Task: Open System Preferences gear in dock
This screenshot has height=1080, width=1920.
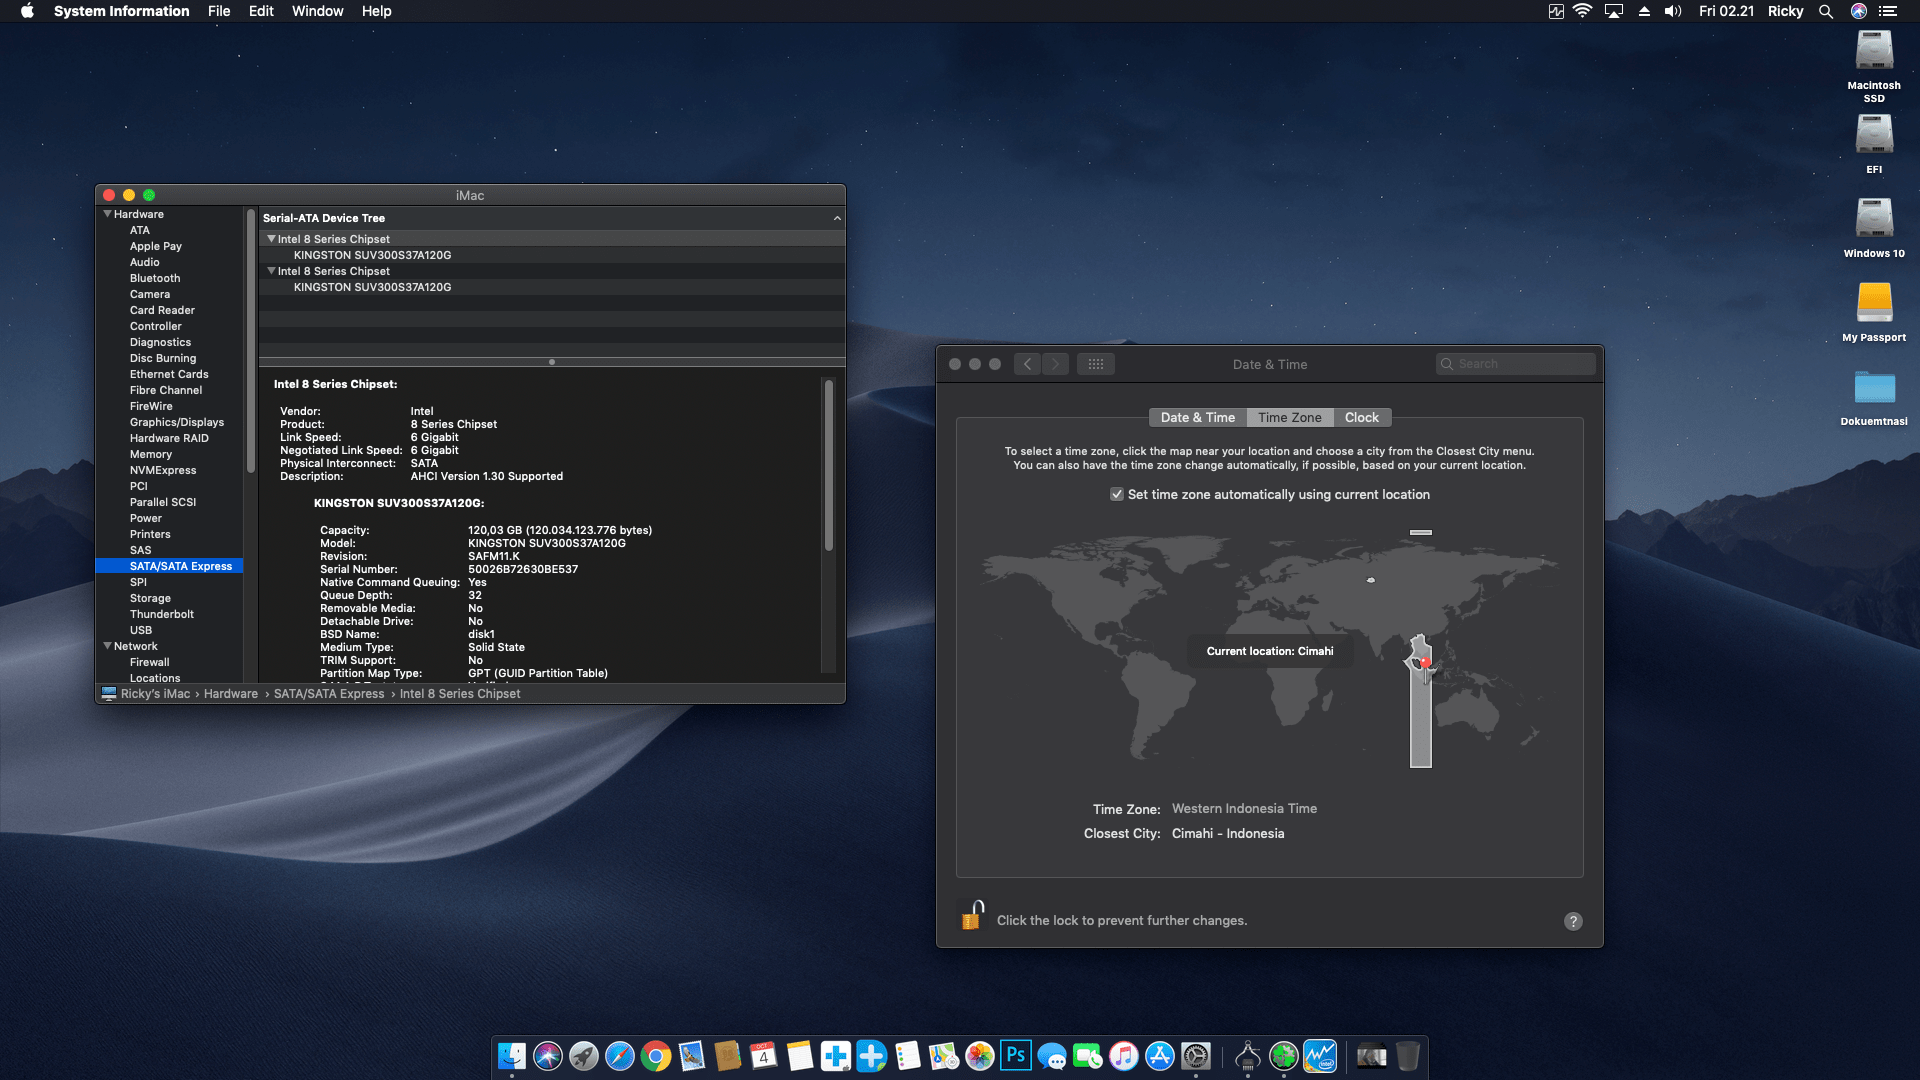Action: (x=1196, y=1056)
